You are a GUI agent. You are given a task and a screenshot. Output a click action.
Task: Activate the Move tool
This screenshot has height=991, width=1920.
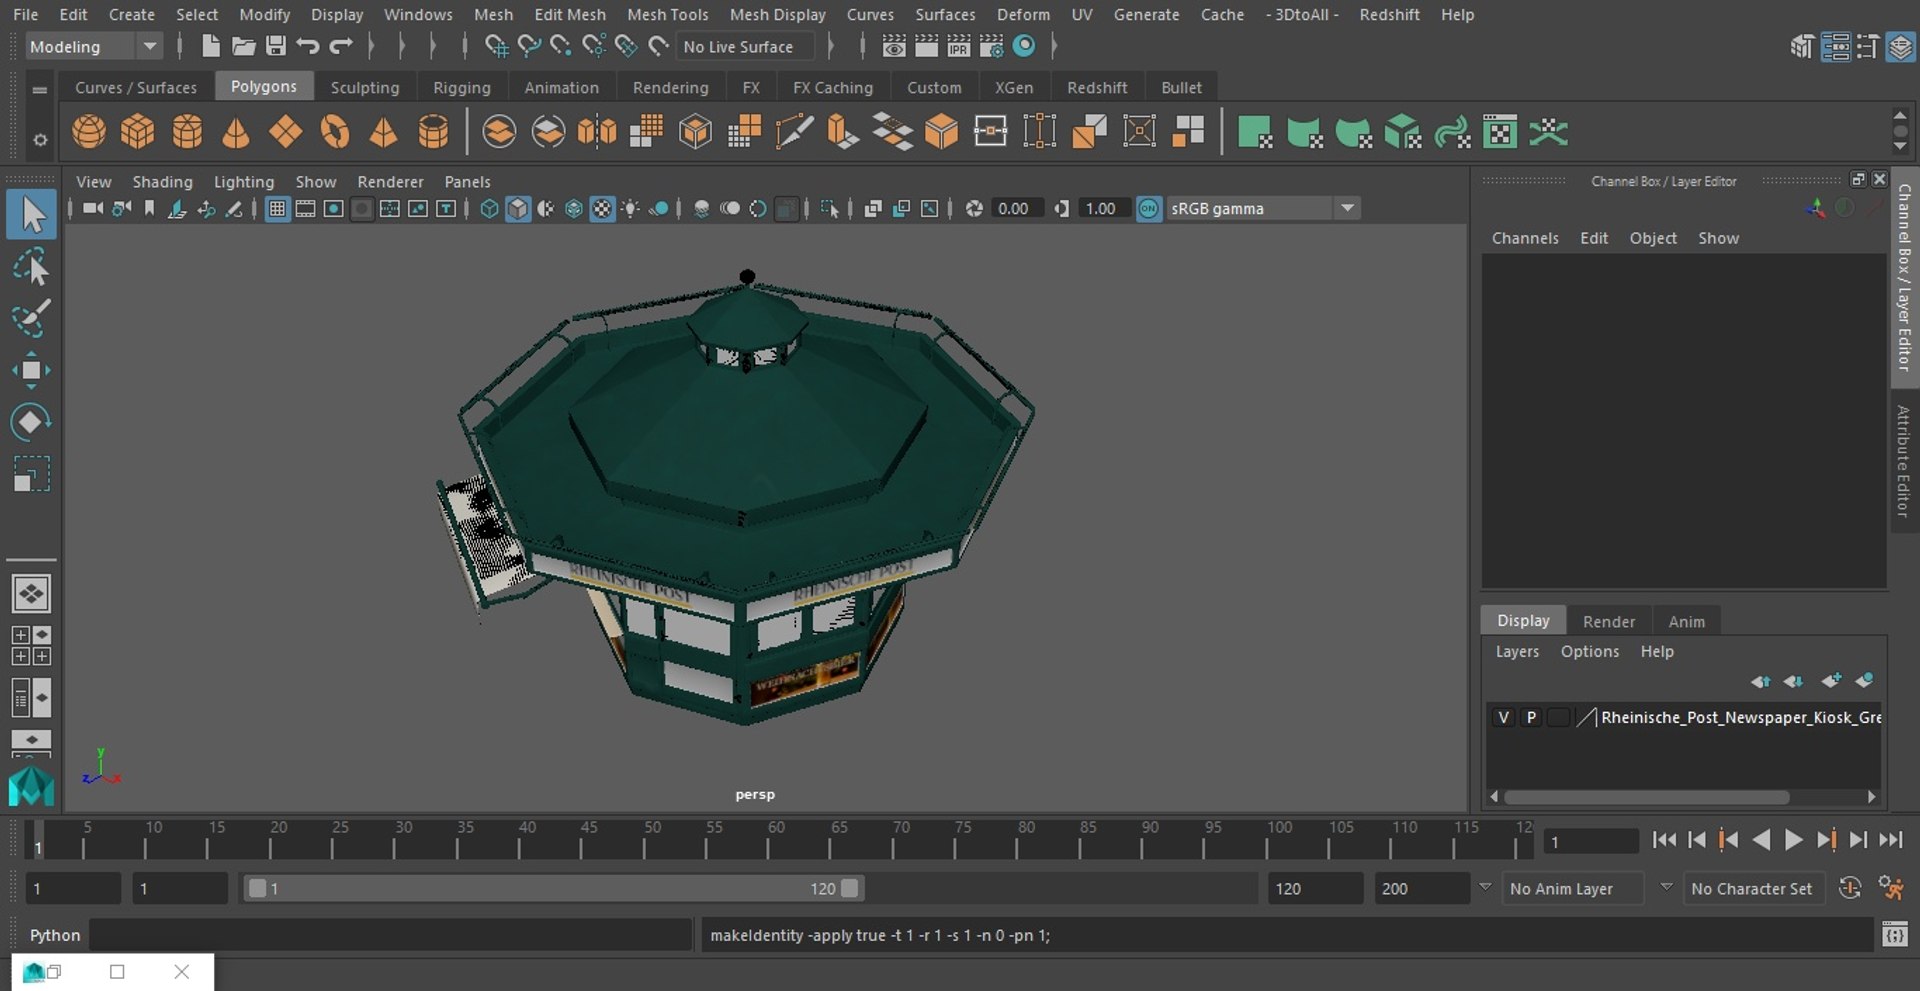(x=31, y=370)
